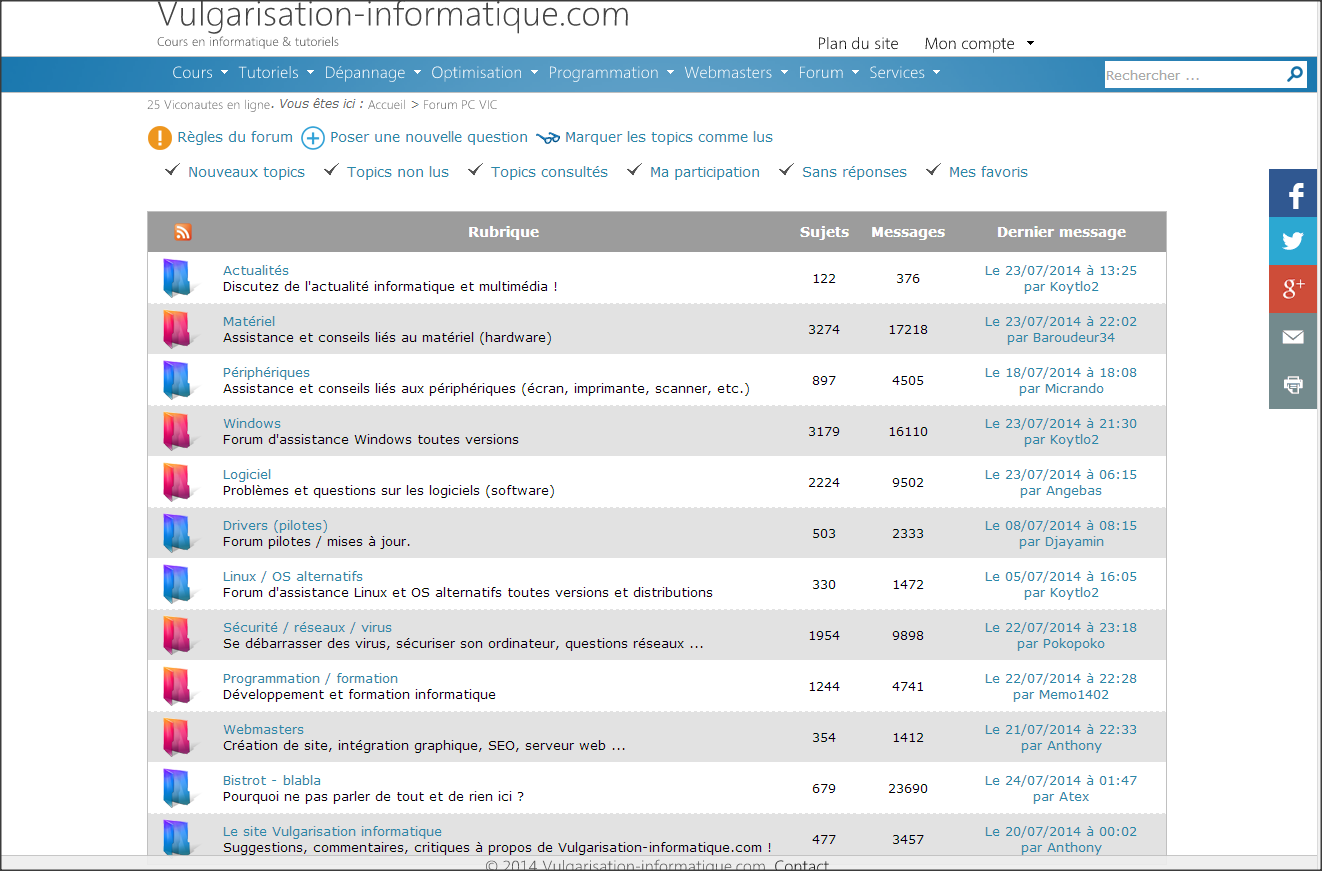Image resolution: width=1322 pixels, height=871 pixels.
Task: Click the plus circle new question icon
Action: tap(313, 138)
